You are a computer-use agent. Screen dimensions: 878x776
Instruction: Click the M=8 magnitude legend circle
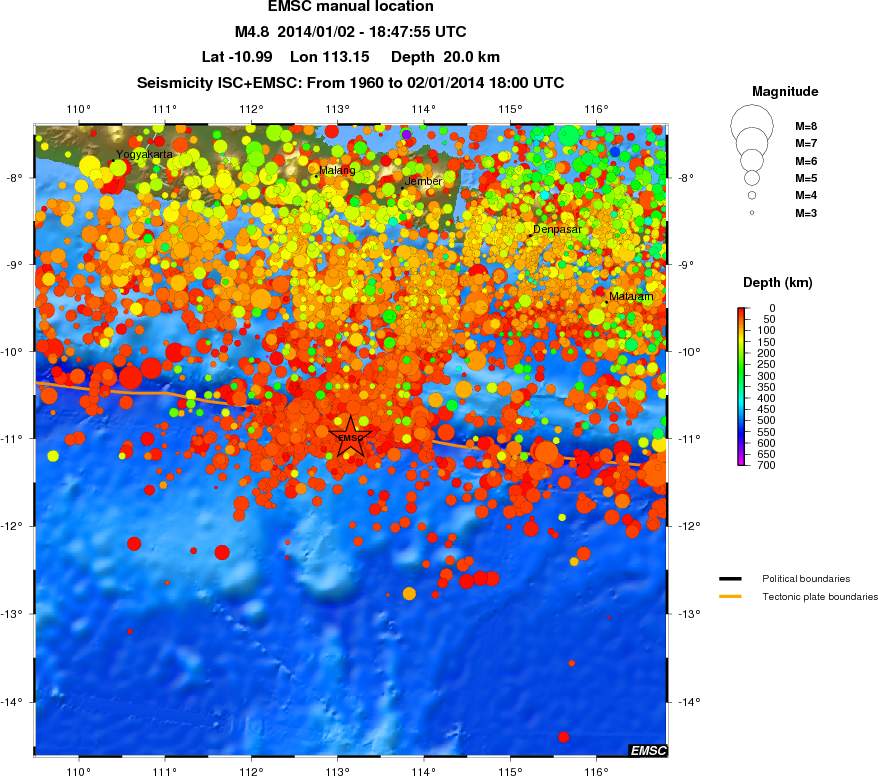pyautogui.click(x=751, y=127)
